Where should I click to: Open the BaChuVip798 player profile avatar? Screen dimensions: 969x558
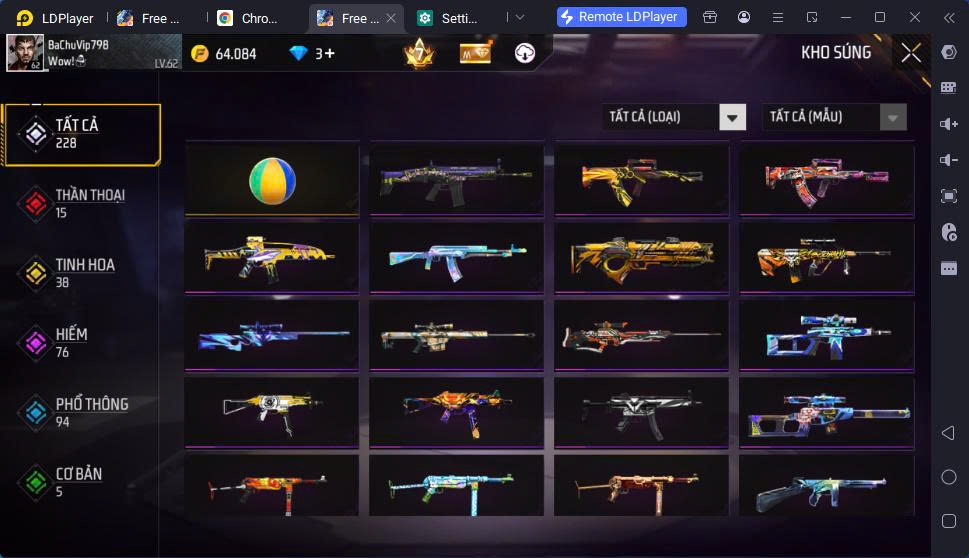click(x=25, y=53)
